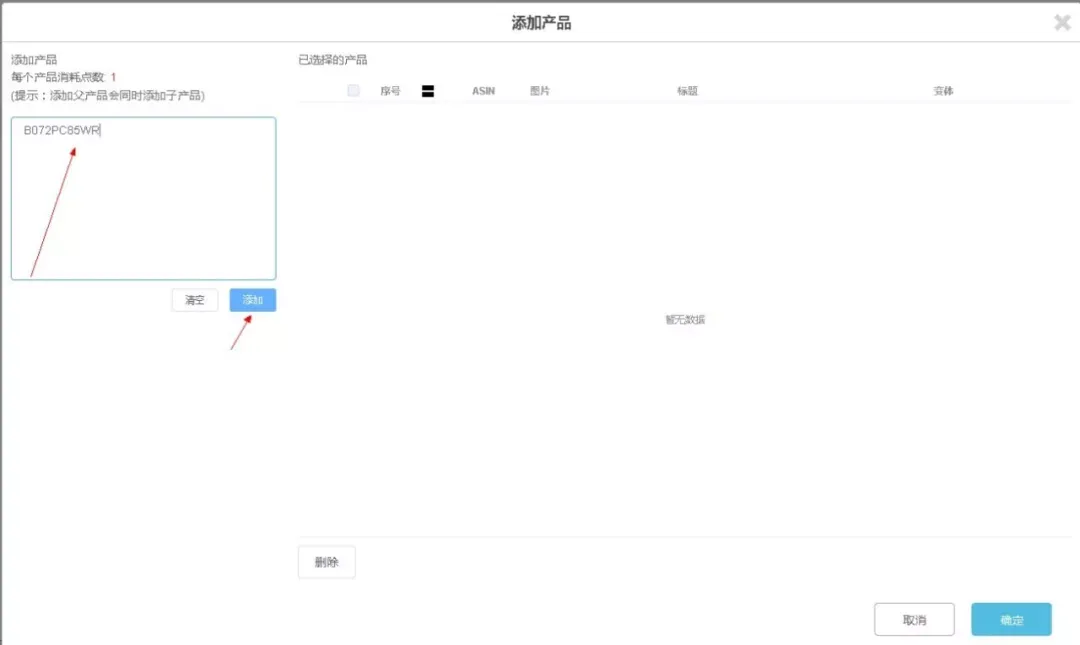Click the 暂无数据 empty-state text
This screenshot has height=645, width=1080.
pyautogui.click(x=685, y=320)
